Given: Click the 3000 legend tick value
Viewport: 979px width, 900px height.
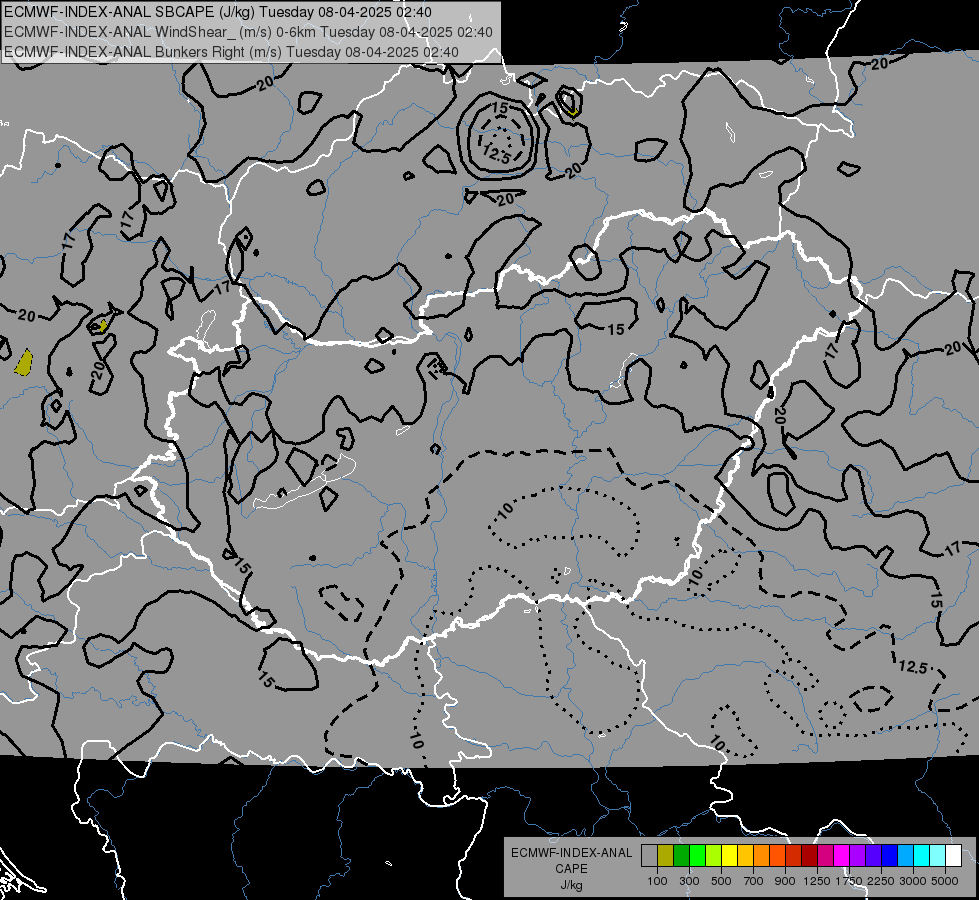Looking at the screenshot, I should pyautogui.click(x=913, y=881).
